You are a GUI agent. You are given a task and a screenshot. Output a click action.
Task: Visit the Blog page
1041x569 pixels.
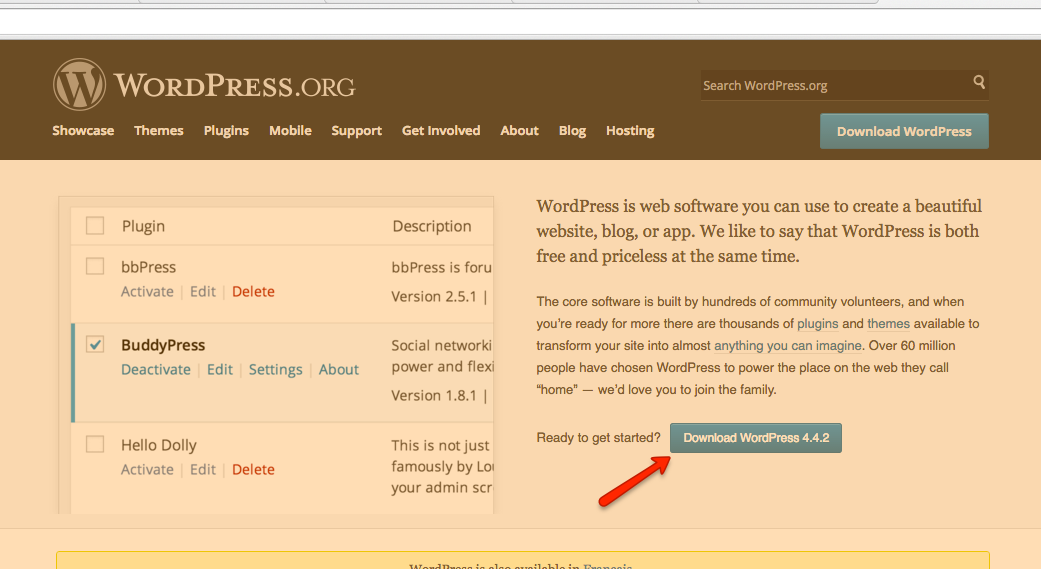pyautogui.click(x=572, y=131)
